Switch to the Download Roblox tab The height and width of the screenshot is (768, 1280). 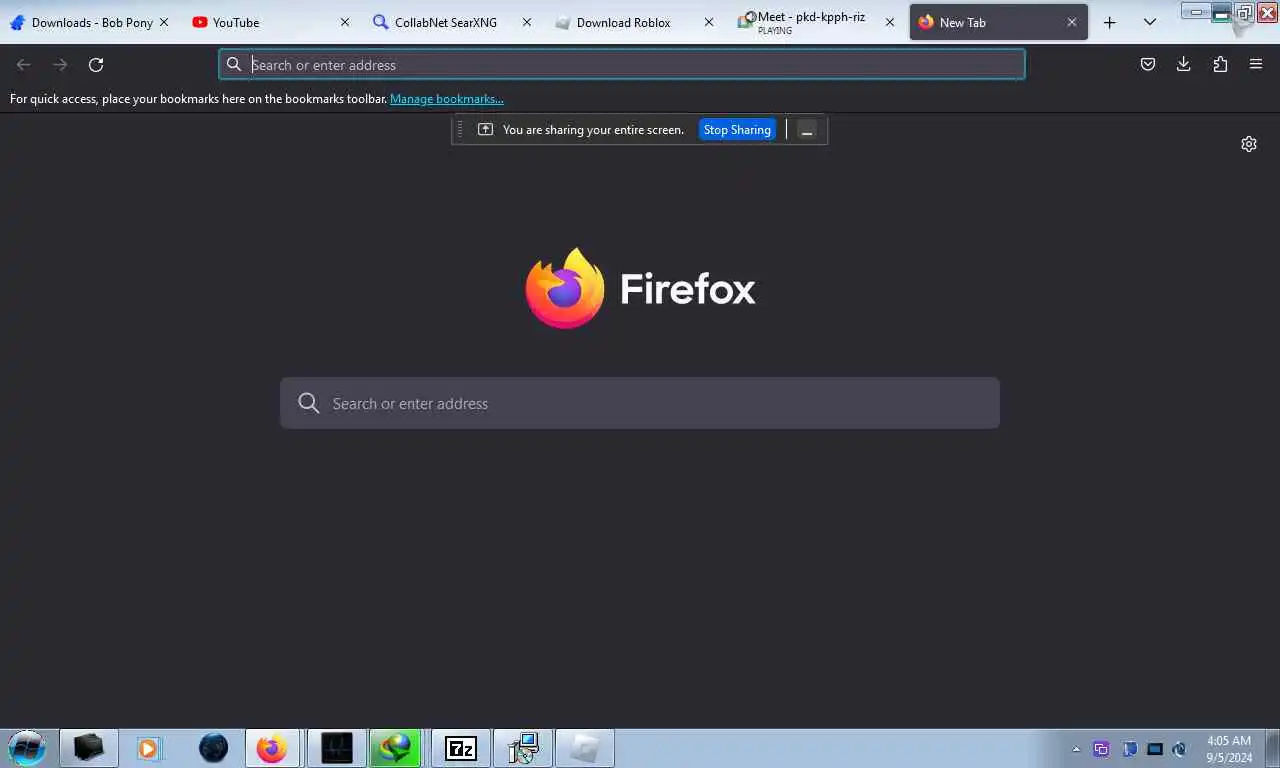click(x=634, y=22)
